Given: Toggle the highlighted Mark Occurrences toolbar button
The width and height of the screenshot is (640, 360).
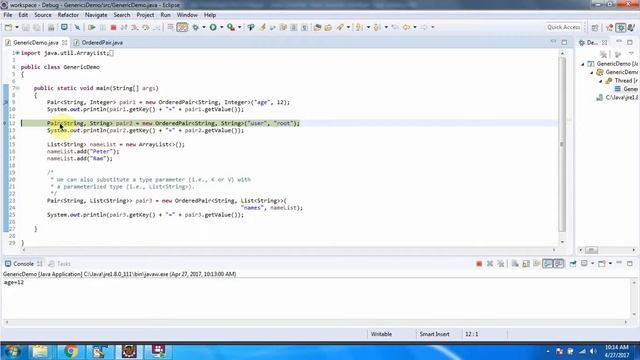Looking at the screenshot, I should (x=182, y=27).
